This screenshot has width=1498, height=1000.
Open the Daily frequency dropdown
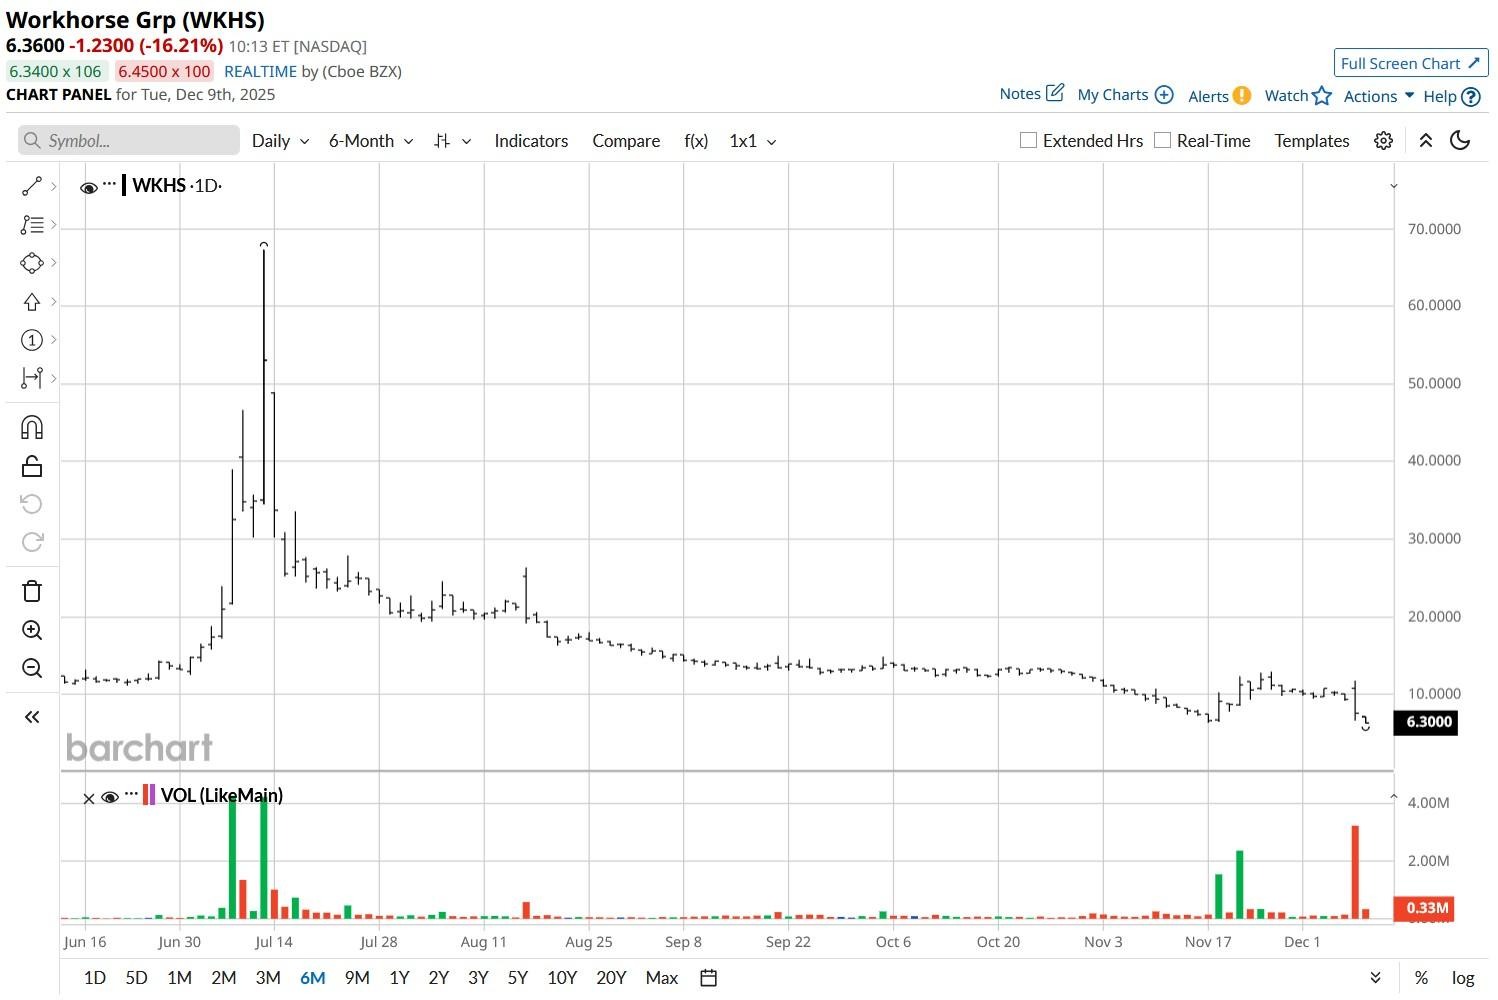[280, 141]
